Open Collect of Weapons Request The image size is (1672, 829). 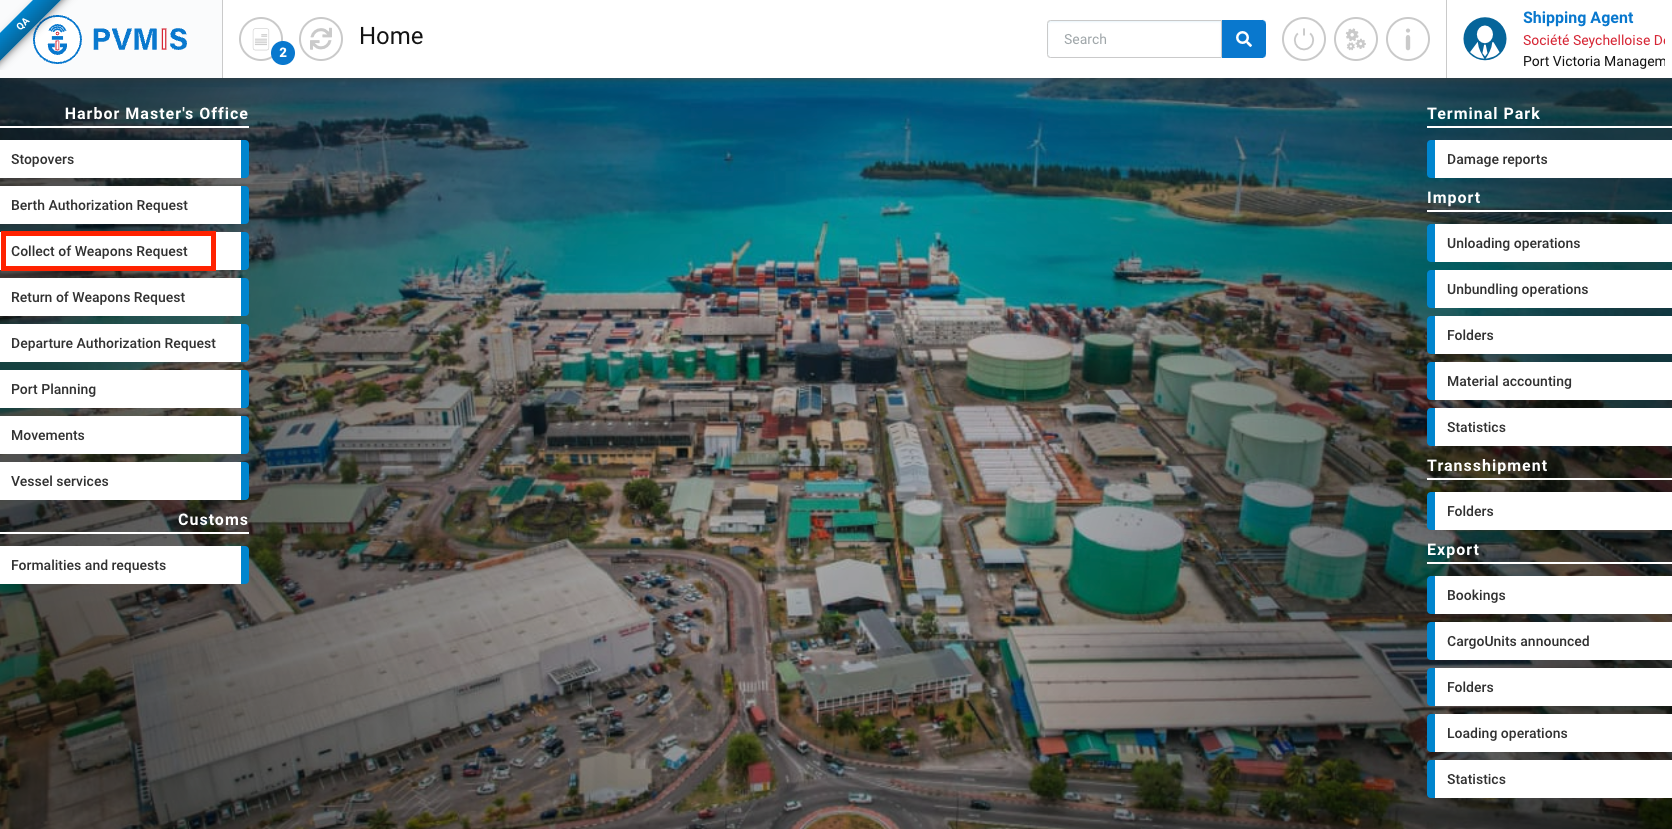coord(108,251)
